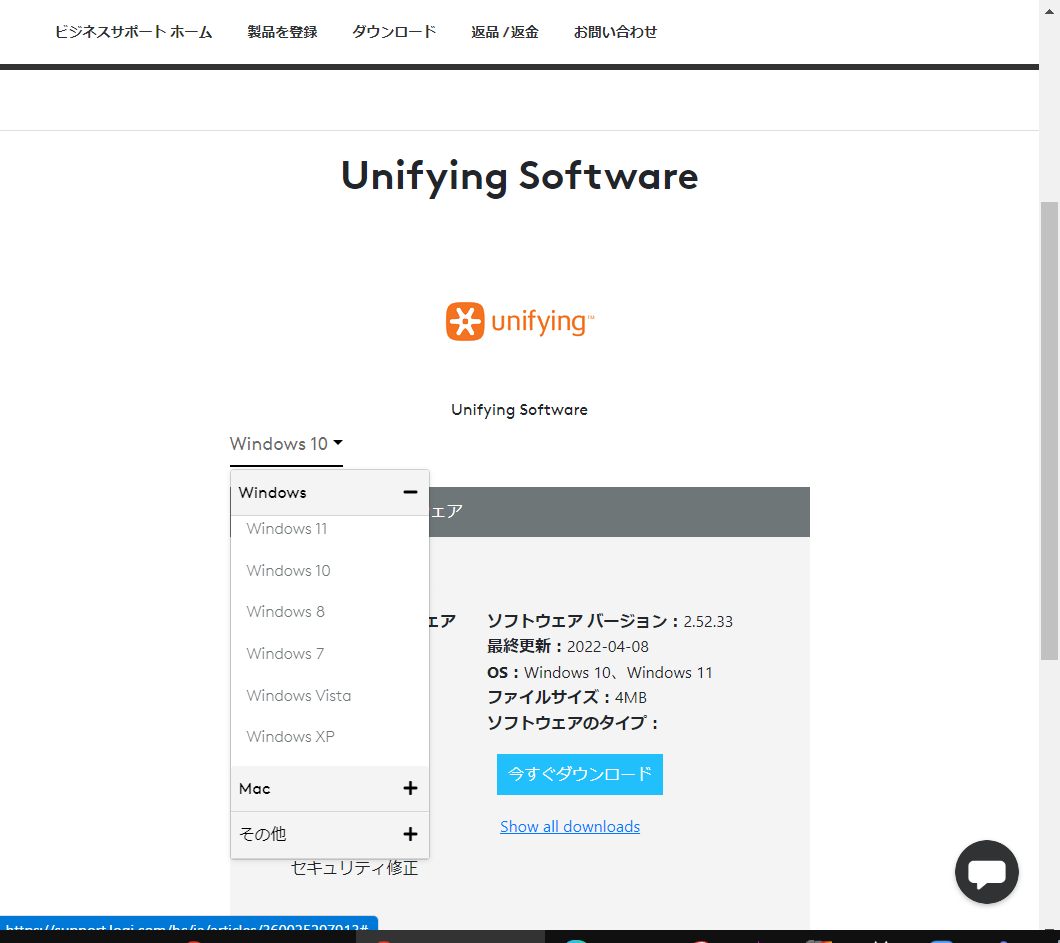Open ビジネスサポート ホーム nav link
The width and height of the screenshot is (1060, 943).
point(133,32)
